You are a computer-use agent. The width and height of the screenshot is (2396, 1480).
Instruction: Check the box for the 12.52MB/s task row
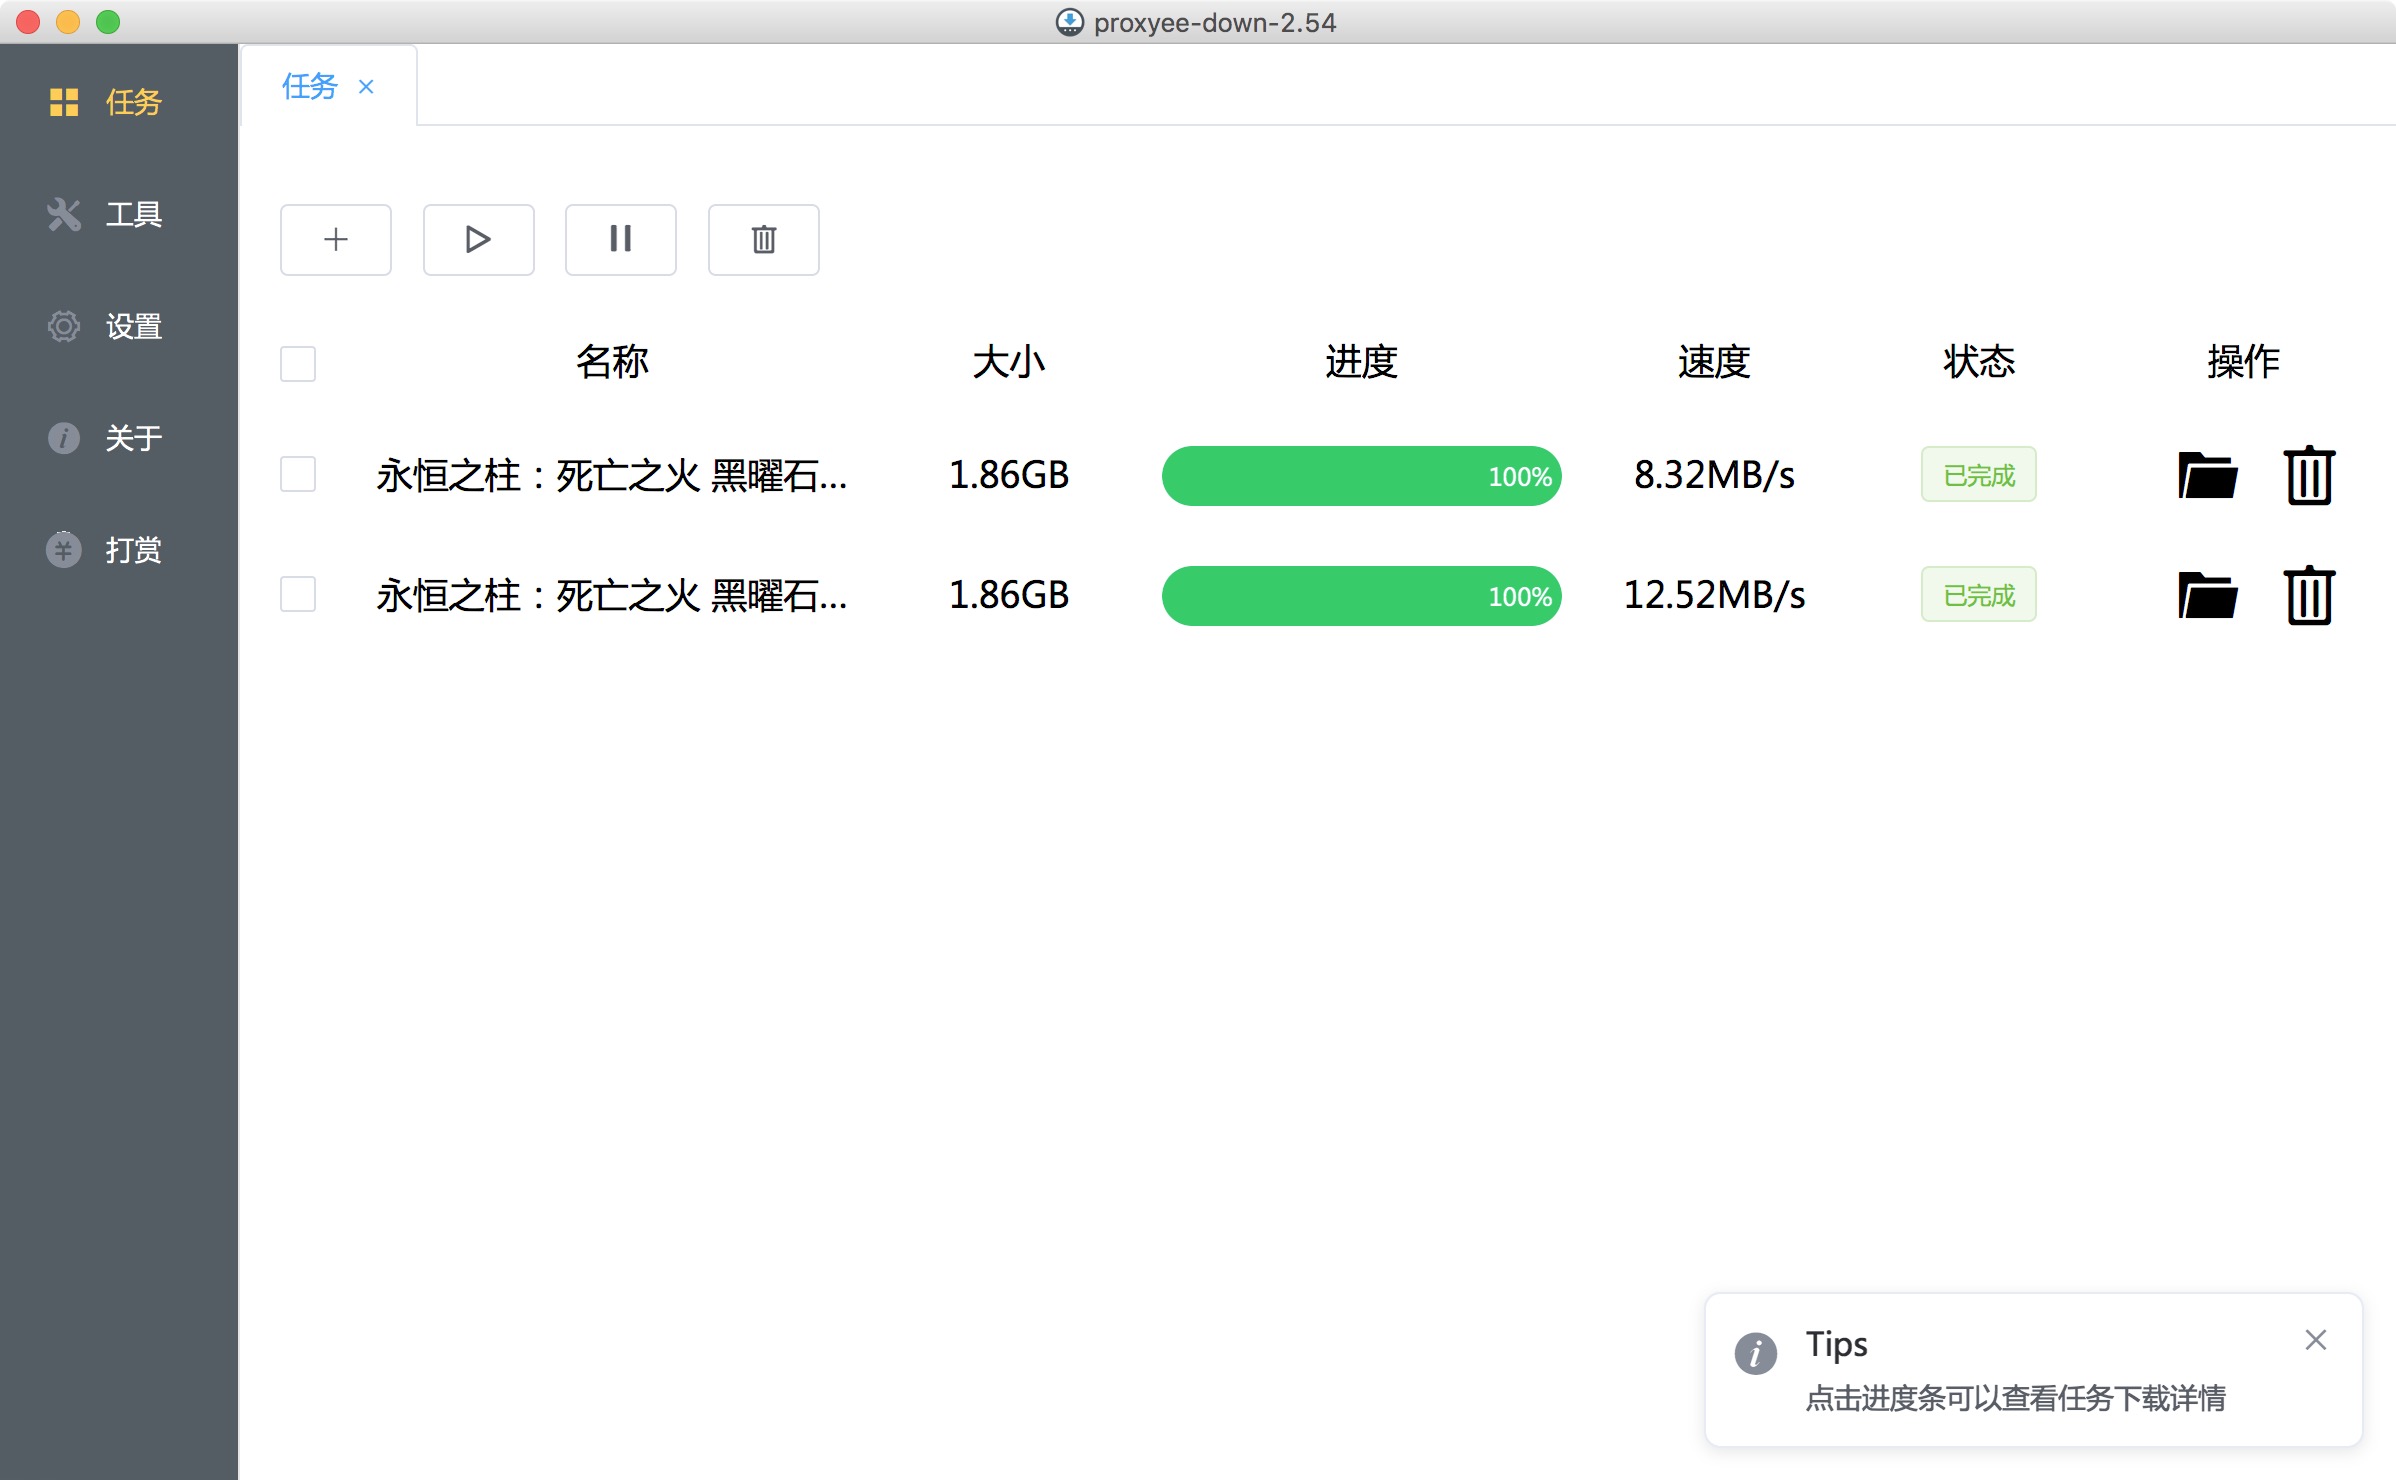pyautogui.click(x=298, y=594)
